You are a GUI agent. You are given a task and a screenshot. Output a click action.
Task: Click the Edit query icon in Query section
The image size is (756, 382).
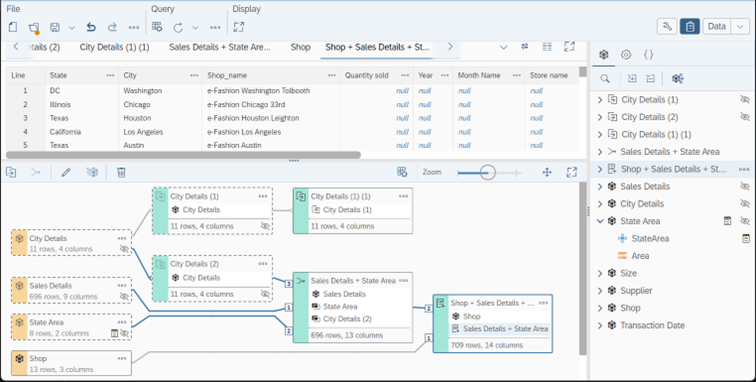pyautogui.click(x=157, y=27)
